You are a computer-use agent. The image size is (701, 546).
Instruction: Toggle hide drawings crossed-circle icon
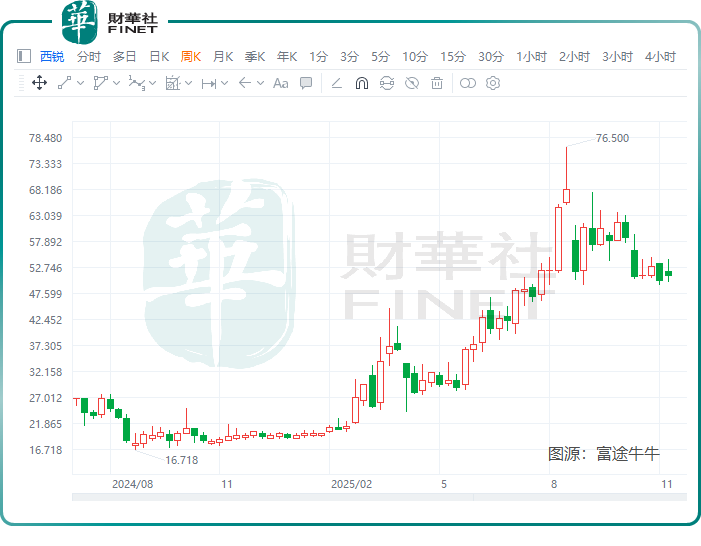pos(411,83)
